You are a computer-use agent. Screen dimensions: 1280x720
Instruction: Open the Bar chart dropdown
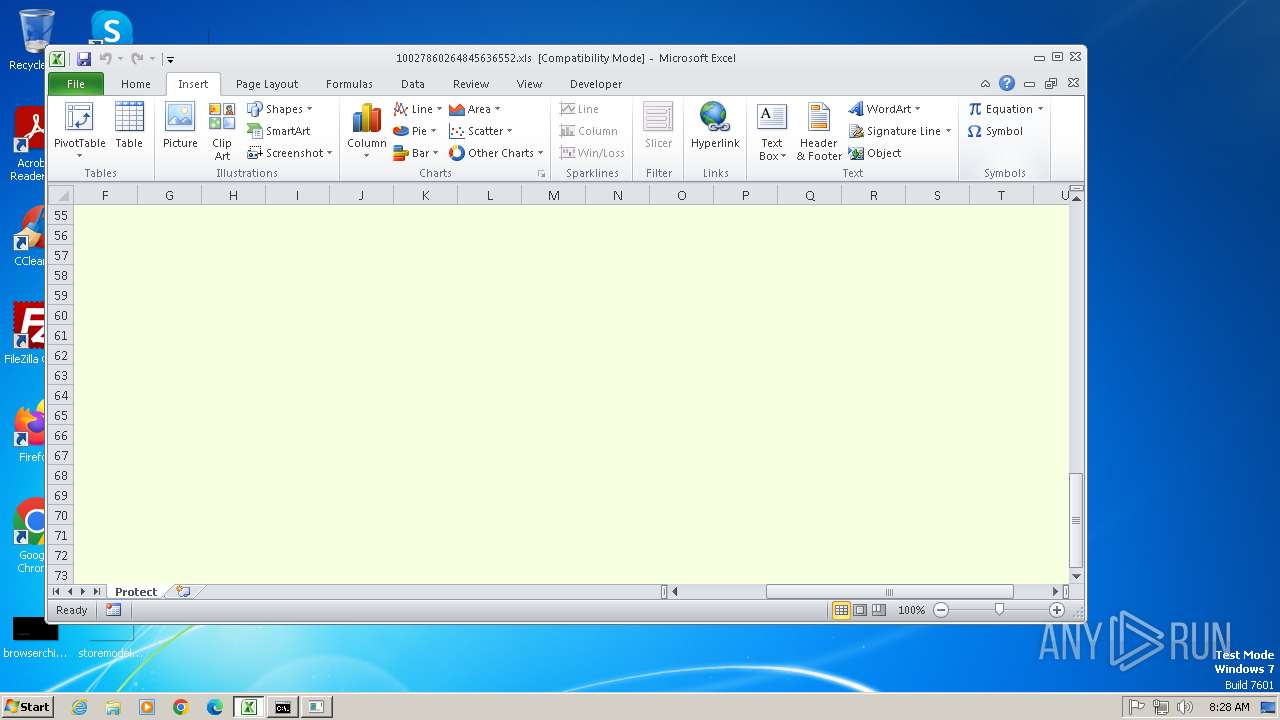[x=415, y=153]
